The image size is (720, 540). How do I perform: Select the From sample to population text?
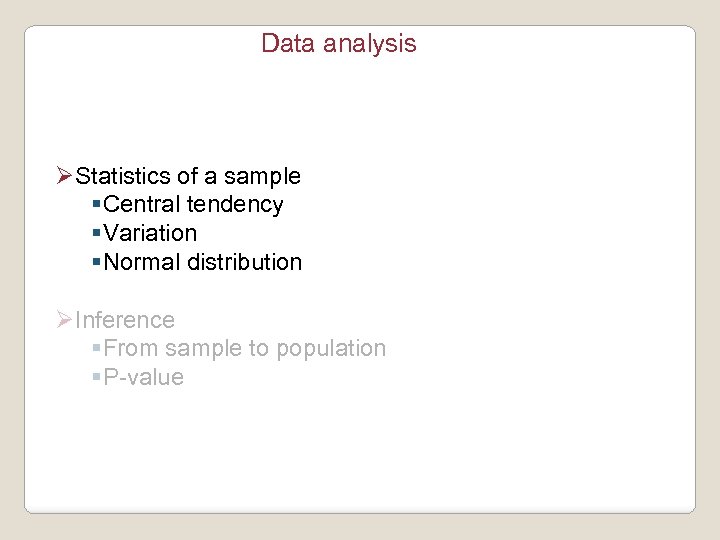[x=244, y=349]
